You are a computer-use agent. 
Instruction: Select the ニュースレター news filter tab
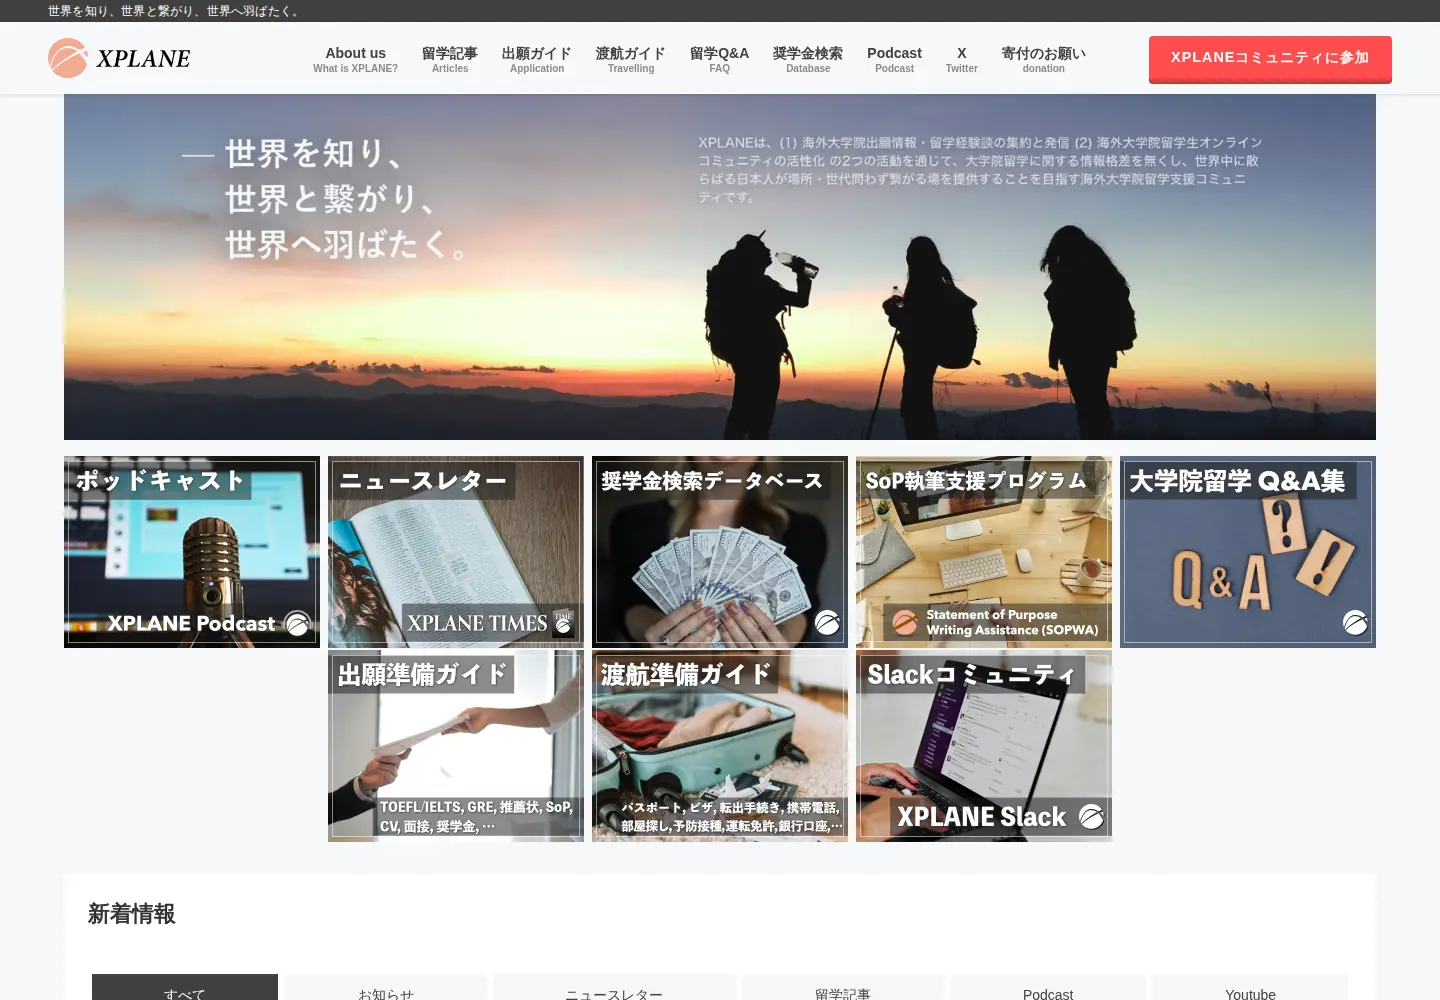[614, 988]
